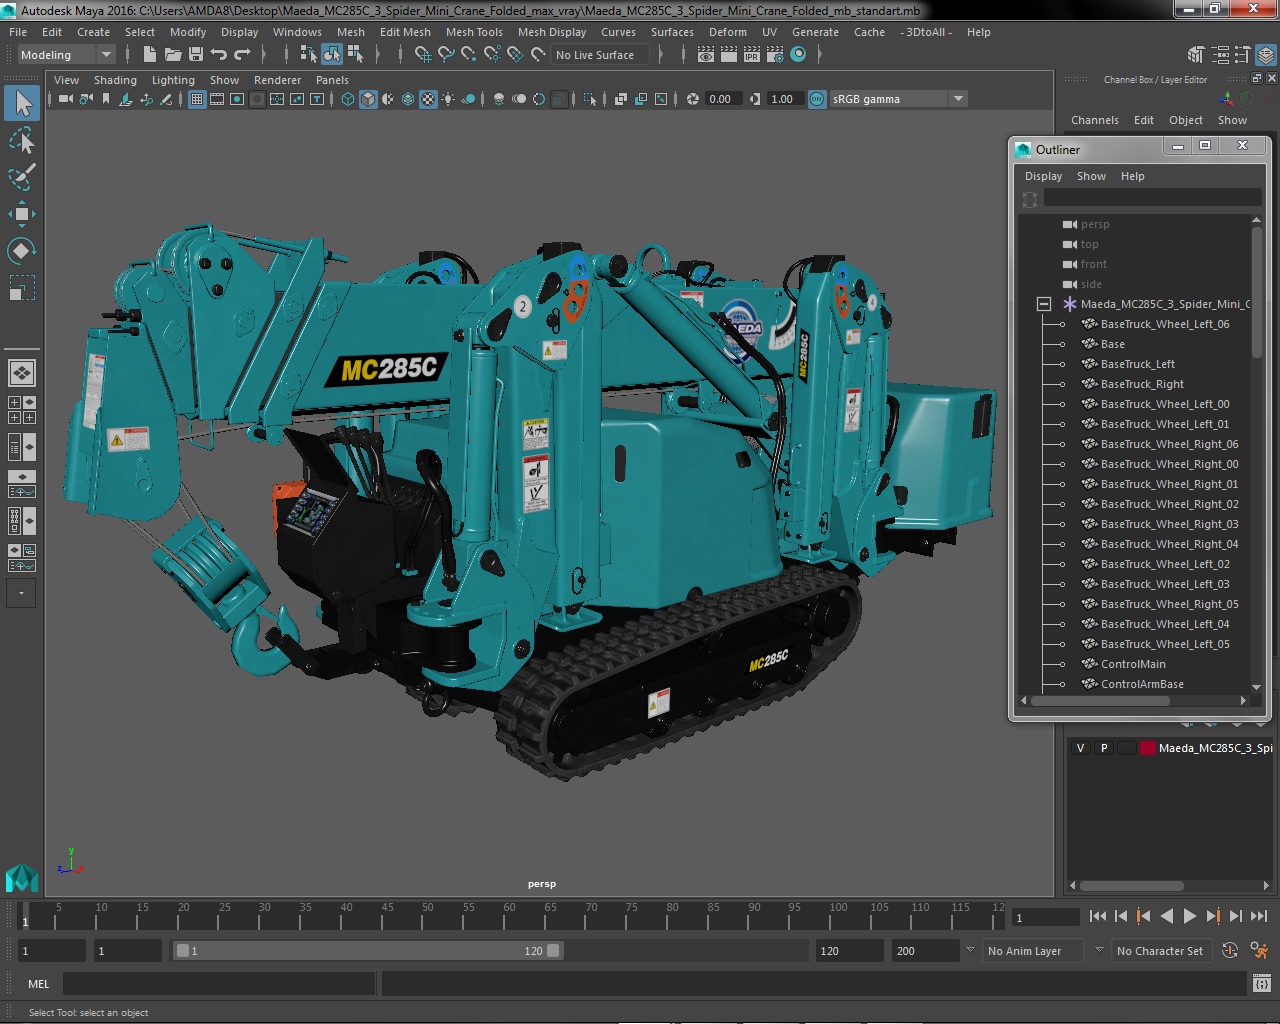Image resolution: width=1280 pixels, height=1024 pixels.
Task: Show the Attribute Editor panel
Action: [x=1219, y=55]
